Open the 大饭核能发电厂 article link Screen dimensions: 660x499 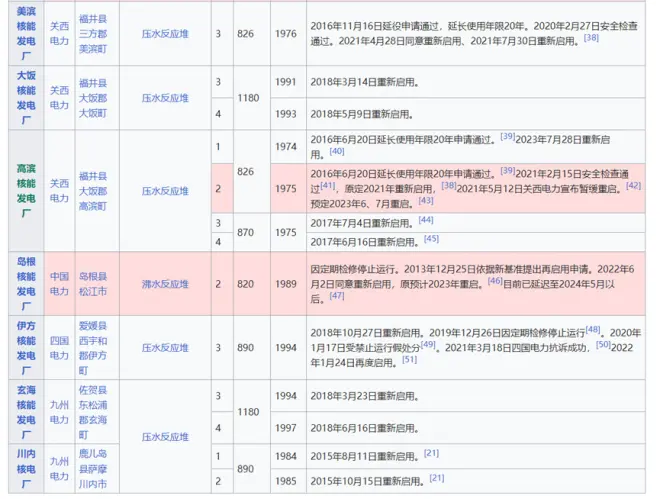click(24, 98)
